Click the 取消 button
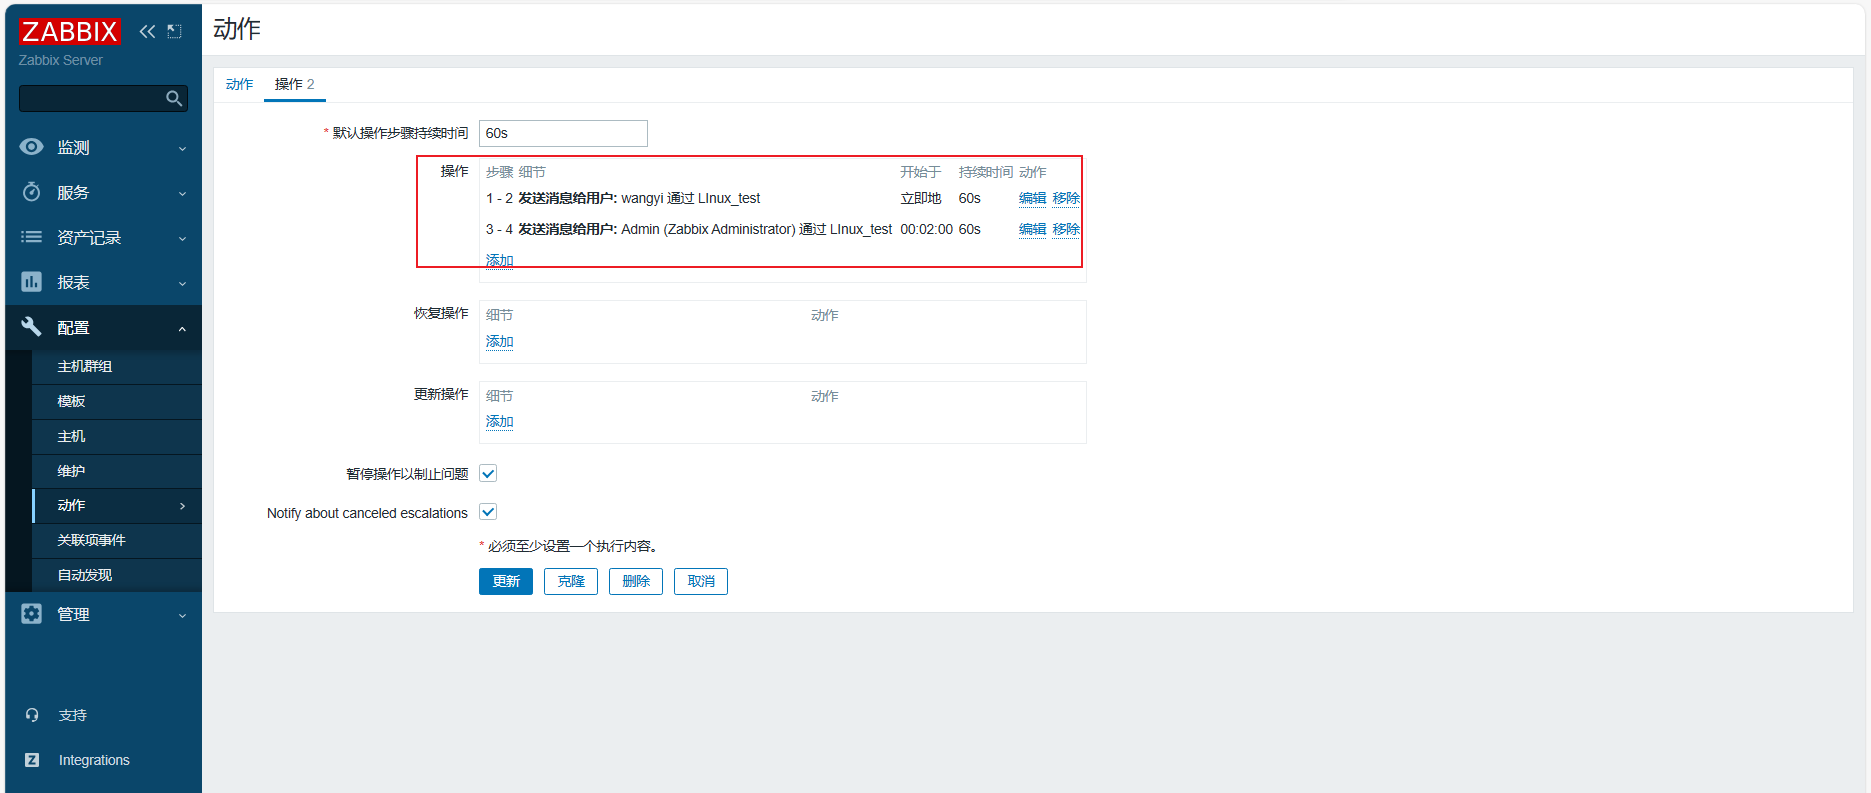The width and height of the screenshot is (1871, 793). [701, 581]
